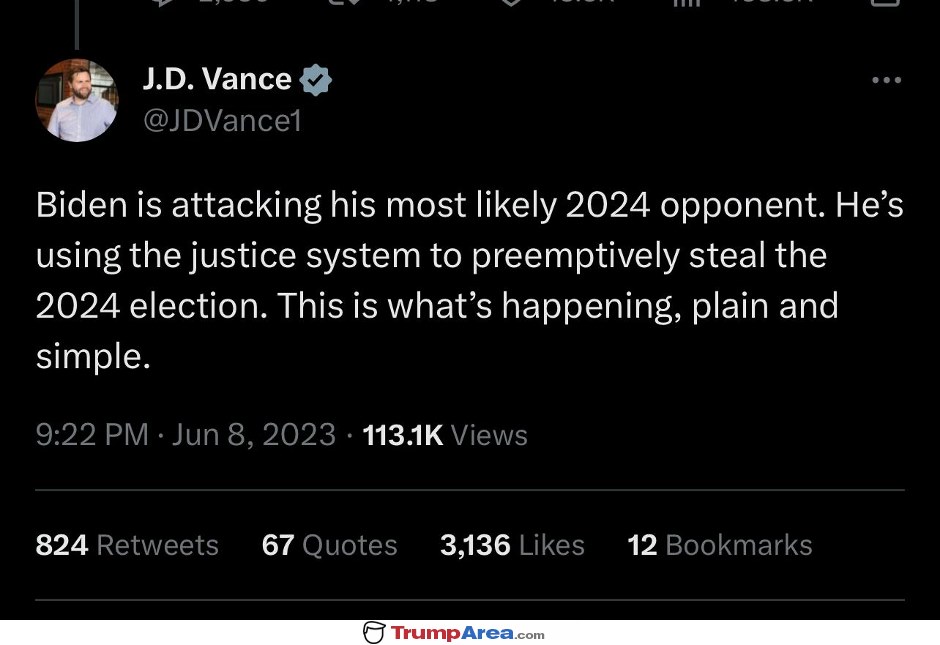Click the blue verified checkmark badge

[x=315, y=80]
